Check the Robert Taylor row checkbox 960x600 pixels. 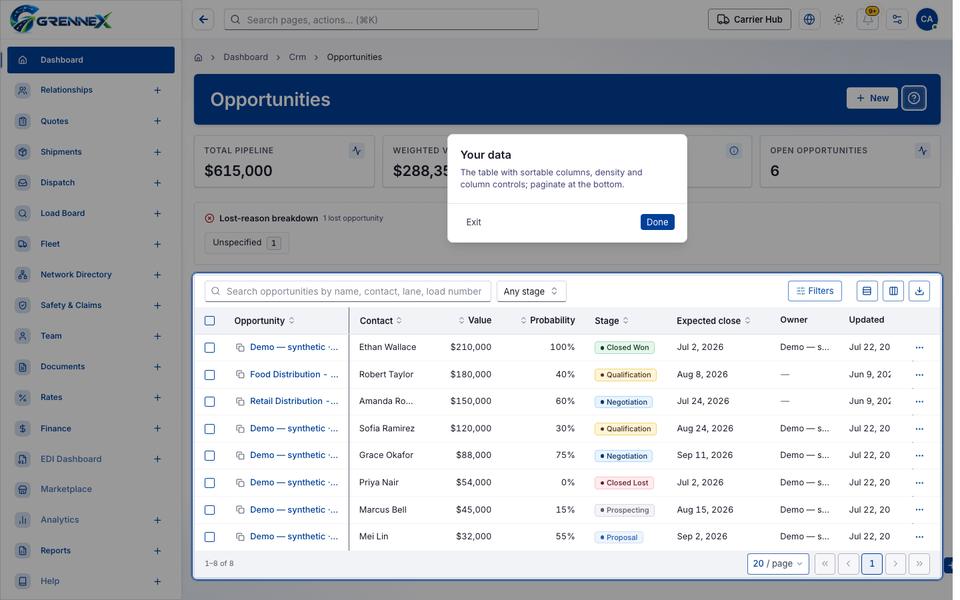pyautogui.click(x=210, y=375)
